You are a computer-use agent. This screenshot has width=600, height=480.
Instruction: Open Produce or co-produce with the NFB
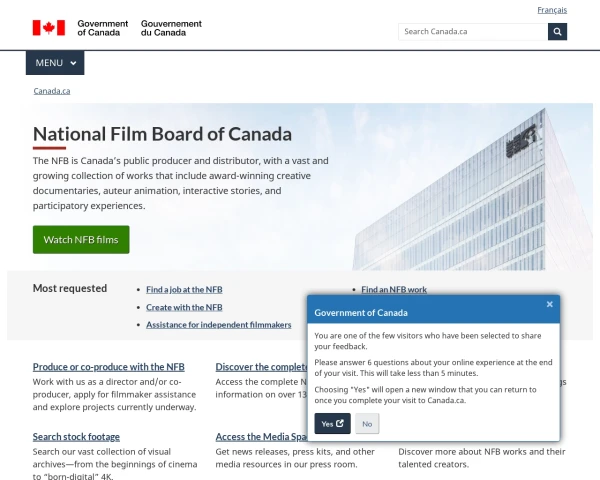coord(108,367)
